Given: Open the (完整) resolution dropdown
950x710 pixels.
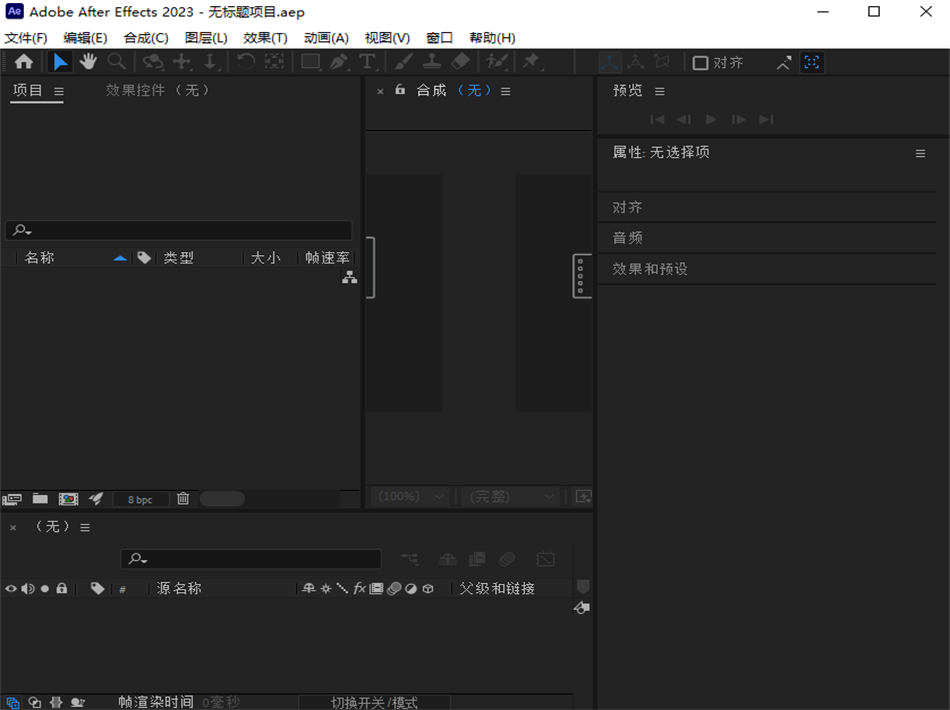Looking at the screenshot, I should (x=511, y=497).
